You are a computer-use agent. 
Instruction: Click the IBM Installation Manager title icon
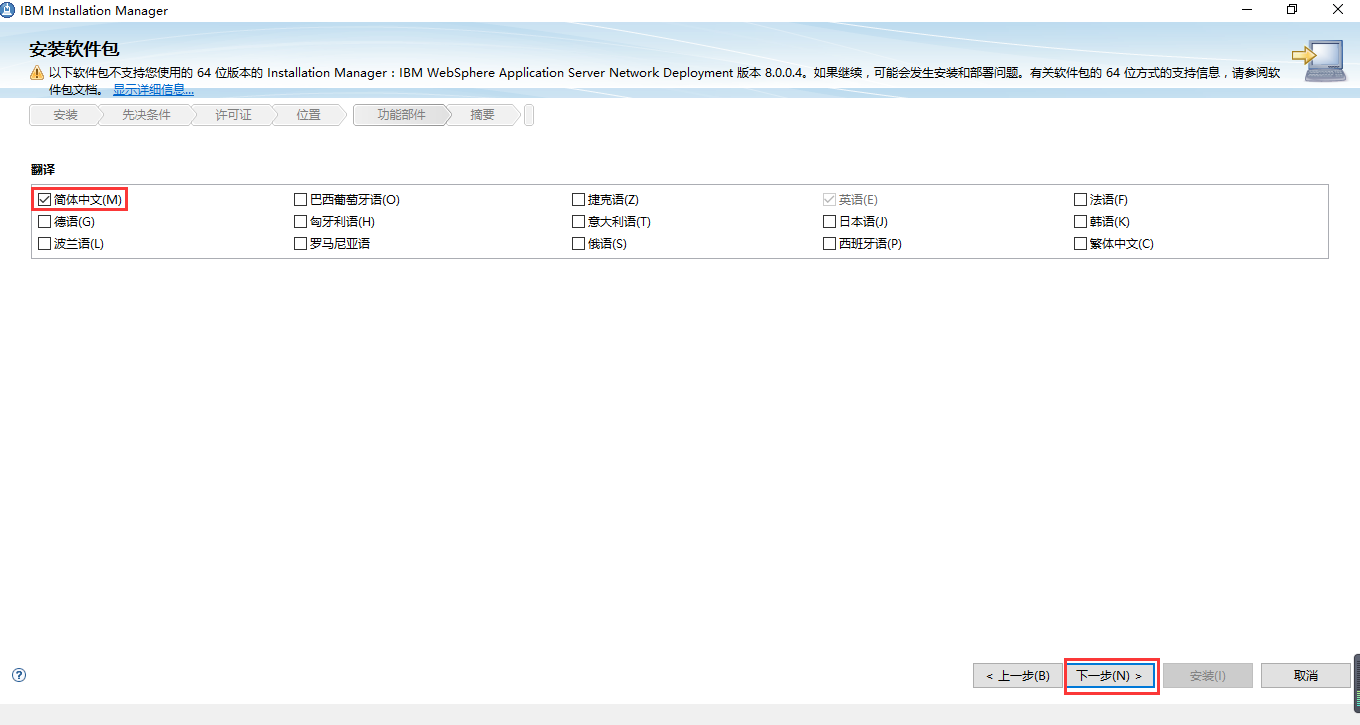click(x=9, y=10)
